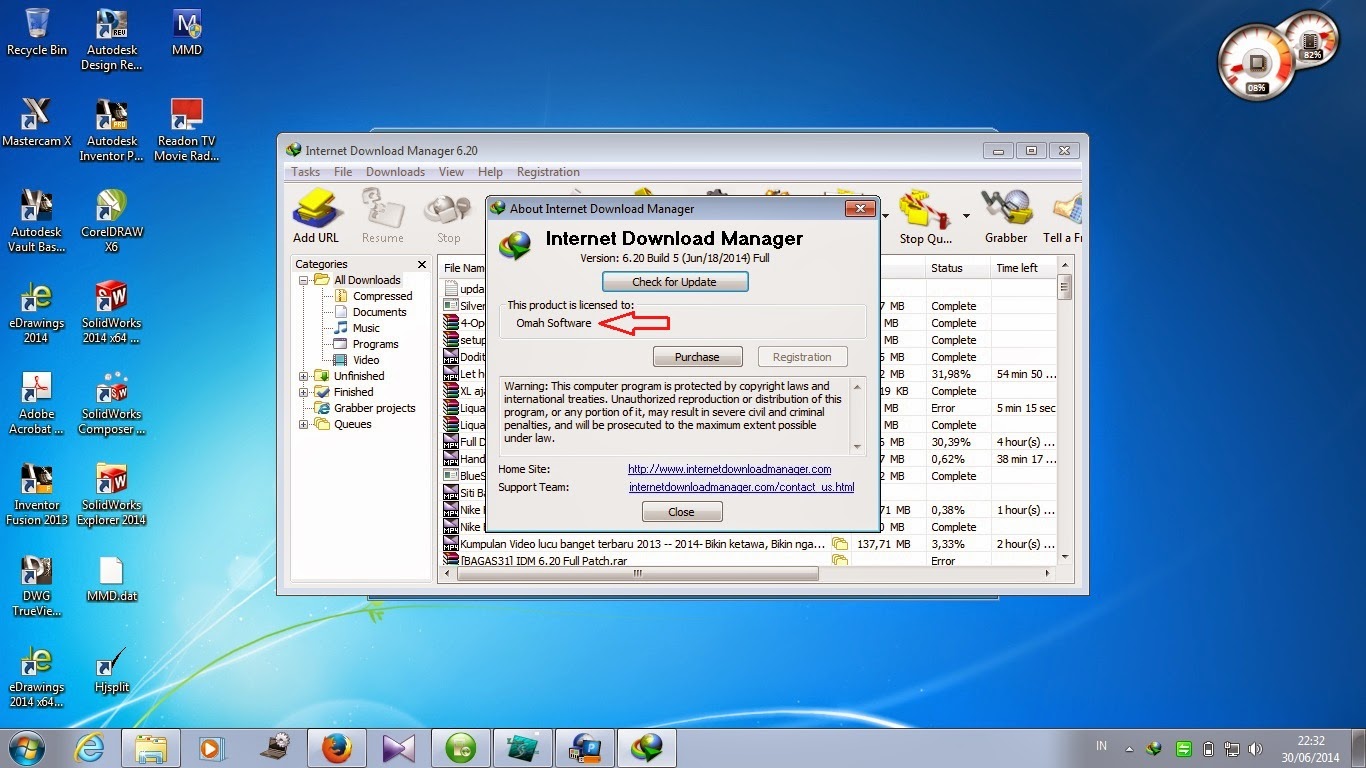Select the Autodesk Vault Basic desktop shortcut
This screenshot has height=768, width=1366.
(x=37, y=221)
